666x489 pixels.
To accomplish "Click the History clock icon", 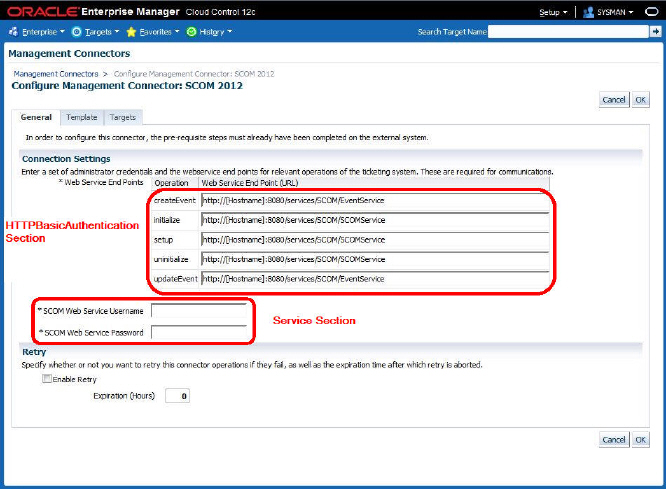I will 192,32.
